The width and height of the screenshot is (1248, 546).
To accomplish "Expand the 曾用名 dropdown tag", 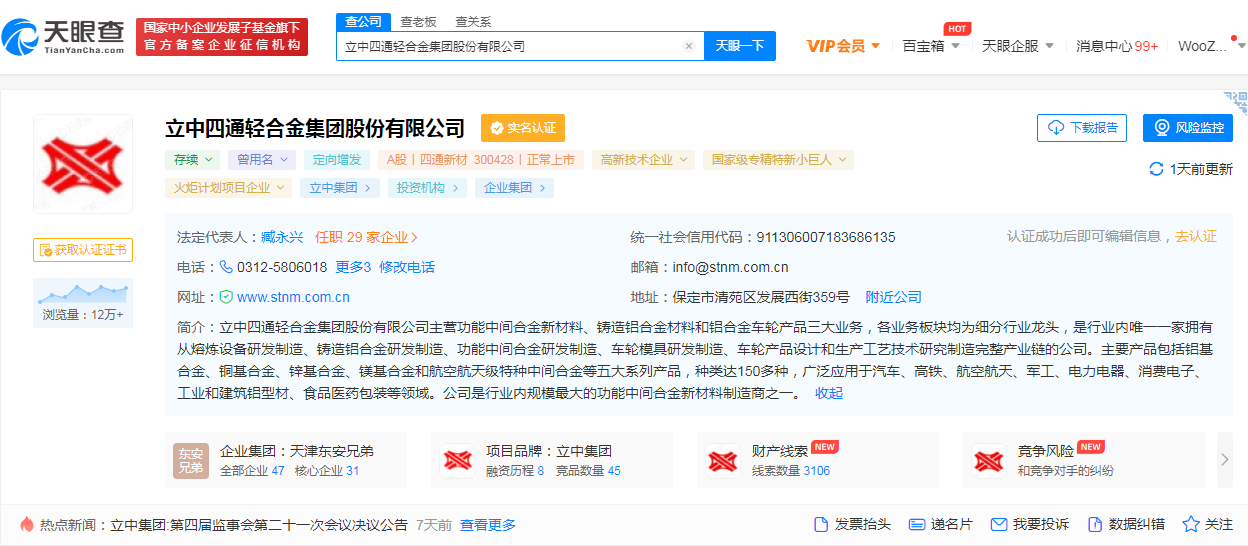I will (x=261, y=159).
